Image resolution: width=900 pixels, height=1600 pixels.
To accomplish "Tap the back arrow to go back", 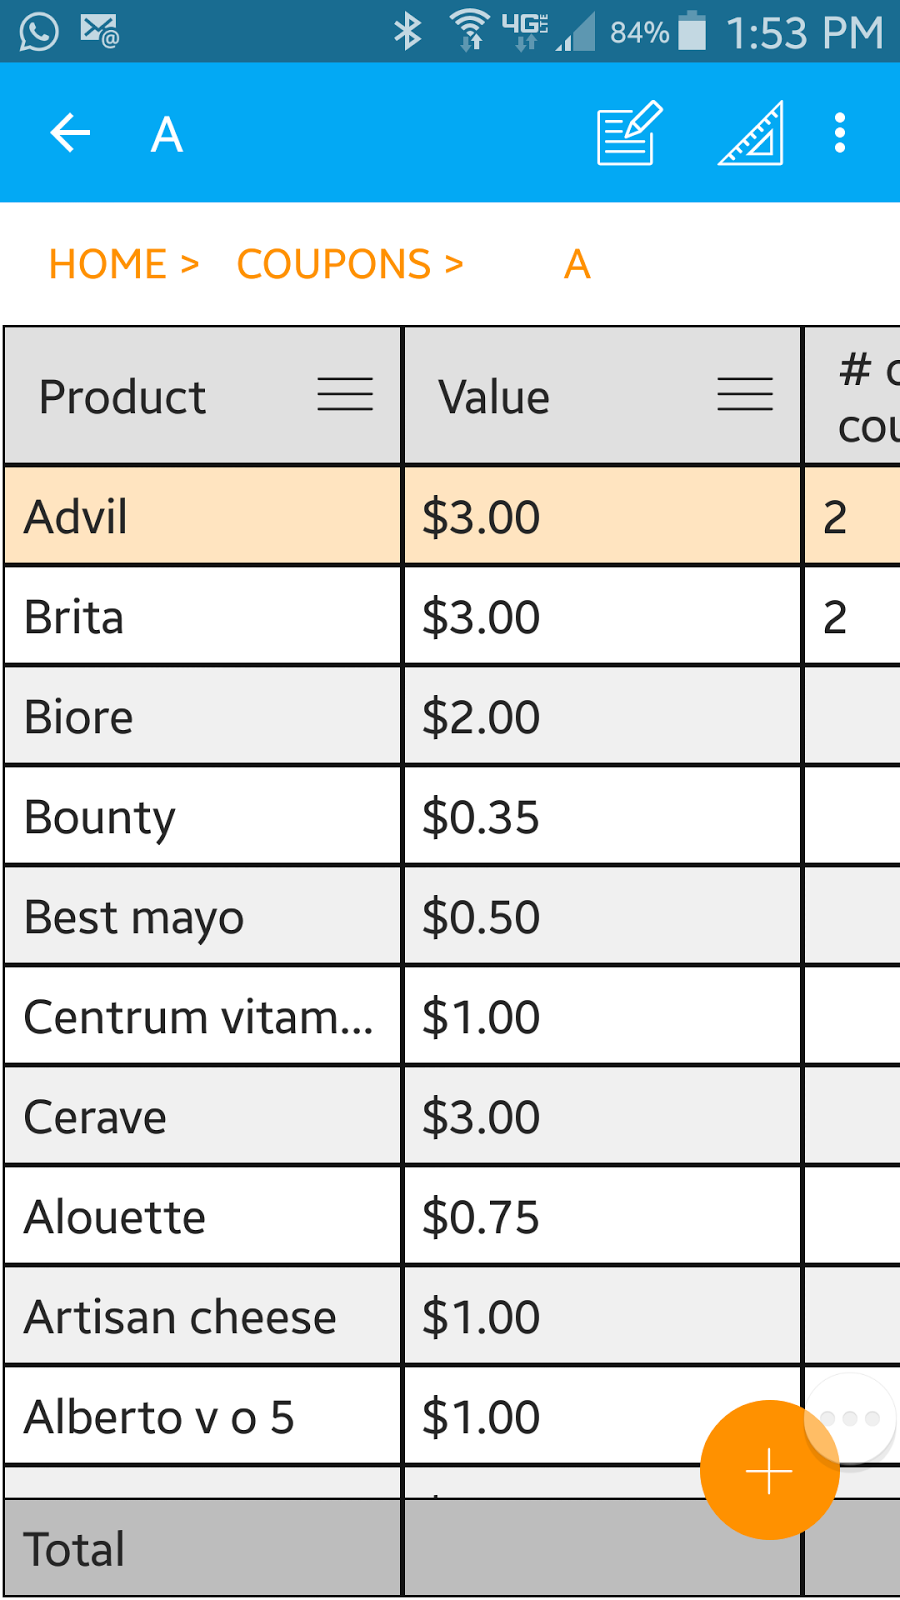I will (69, 132).
